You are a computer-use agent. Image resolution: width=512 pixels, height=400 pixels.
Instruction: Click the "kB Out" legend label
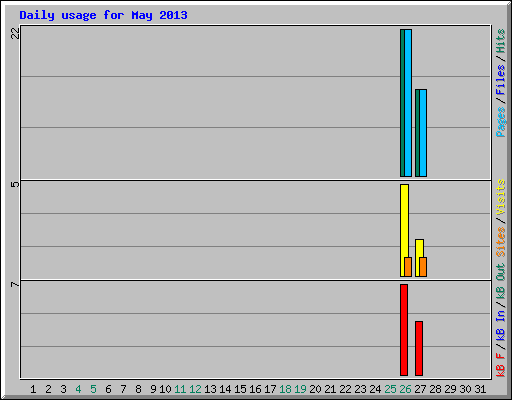pos(501,282)
